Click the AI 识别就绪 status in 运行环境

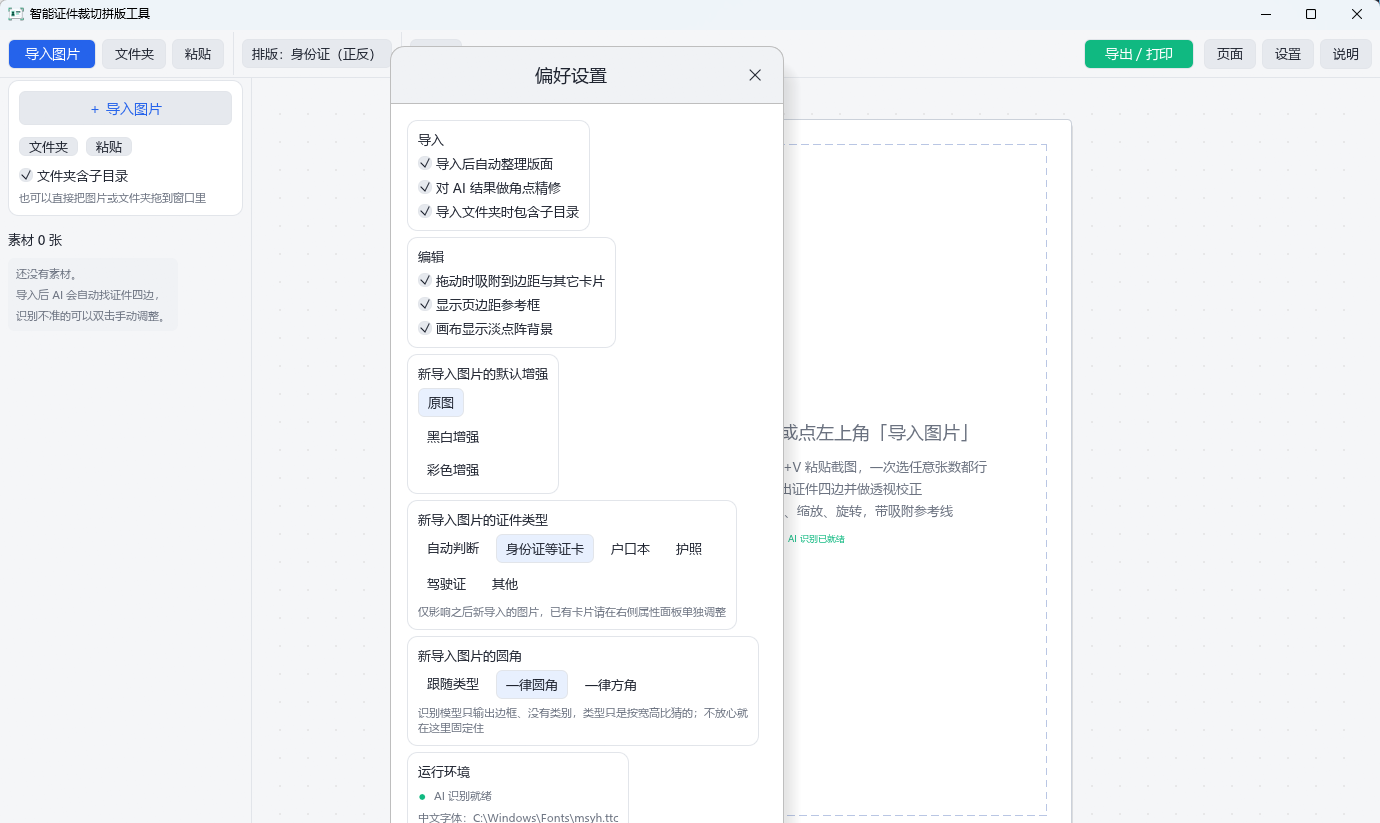coord(463,796)
